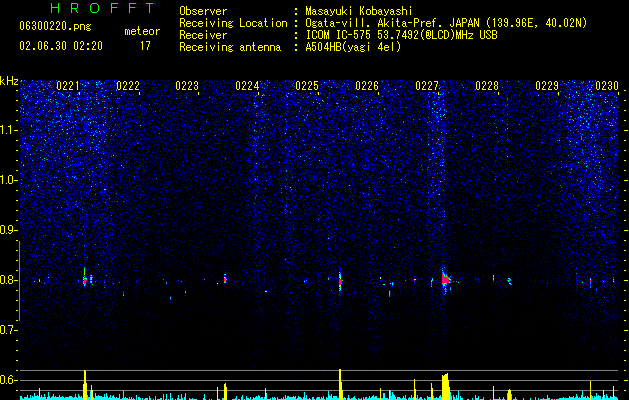Click the small echo between 0223 and 0224

point(225,278)
